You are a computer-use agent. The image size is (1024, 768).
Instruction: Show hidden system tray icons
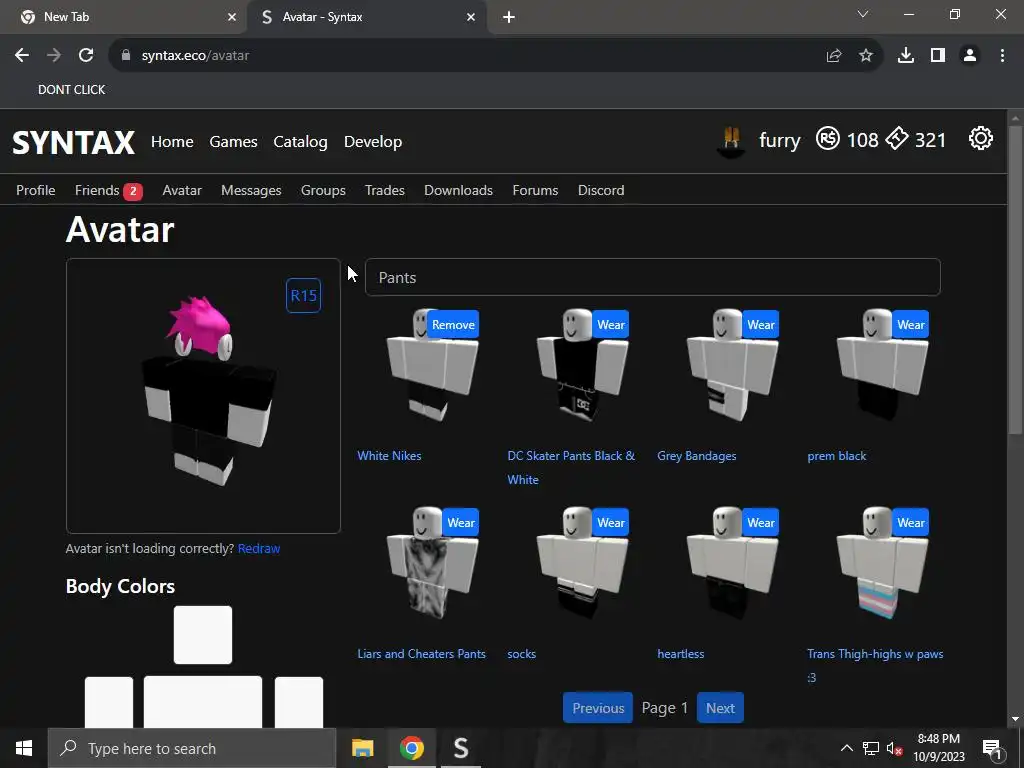[x=846, y=748]
